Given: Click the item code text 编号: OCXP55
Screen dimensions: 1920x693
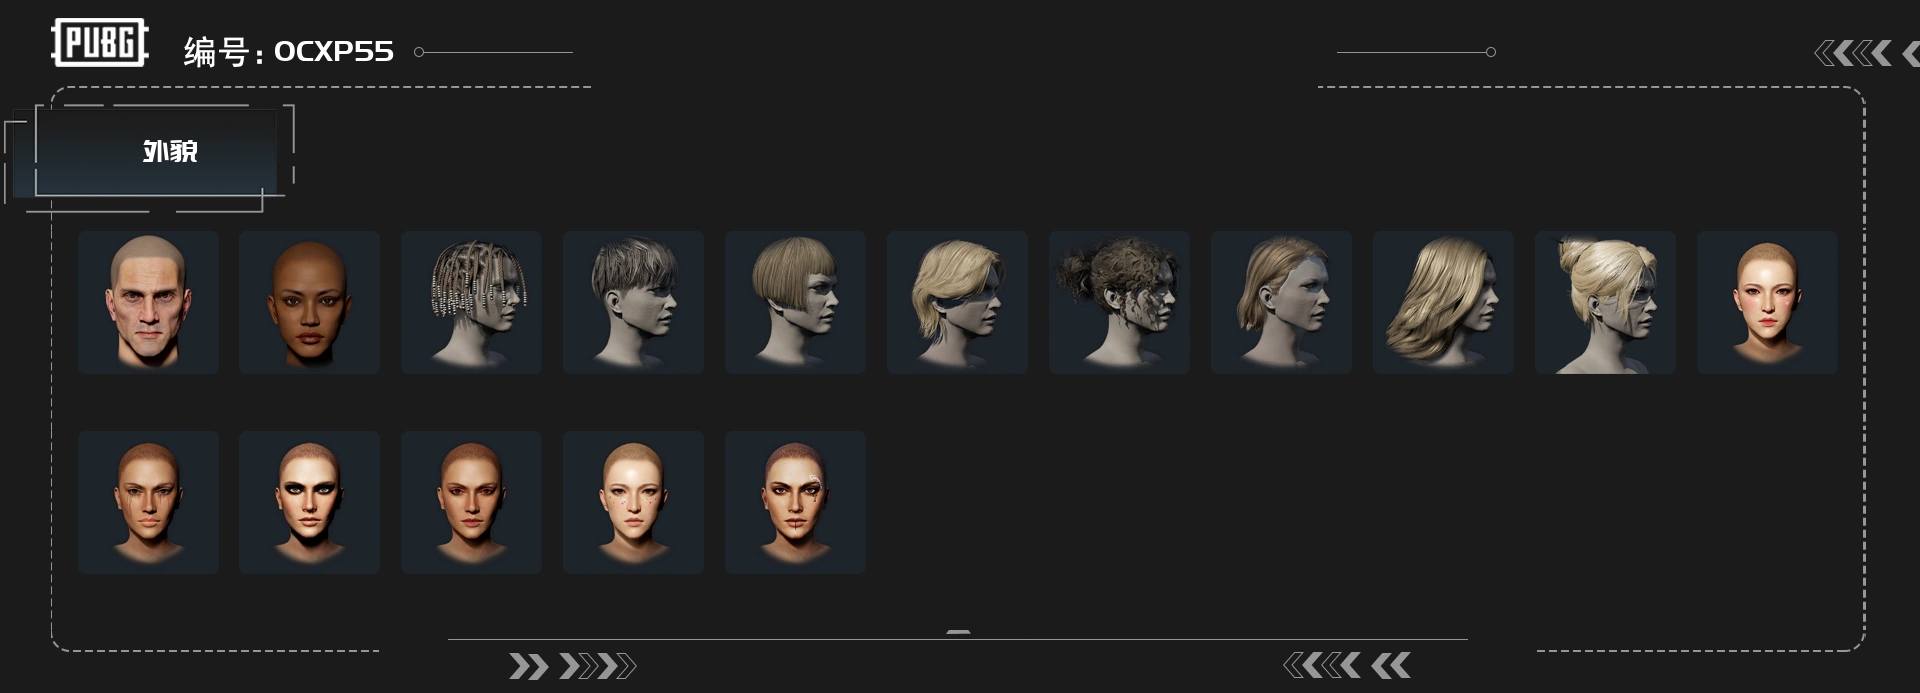Looking at the screenshot, I should click(x=288, y=51).
